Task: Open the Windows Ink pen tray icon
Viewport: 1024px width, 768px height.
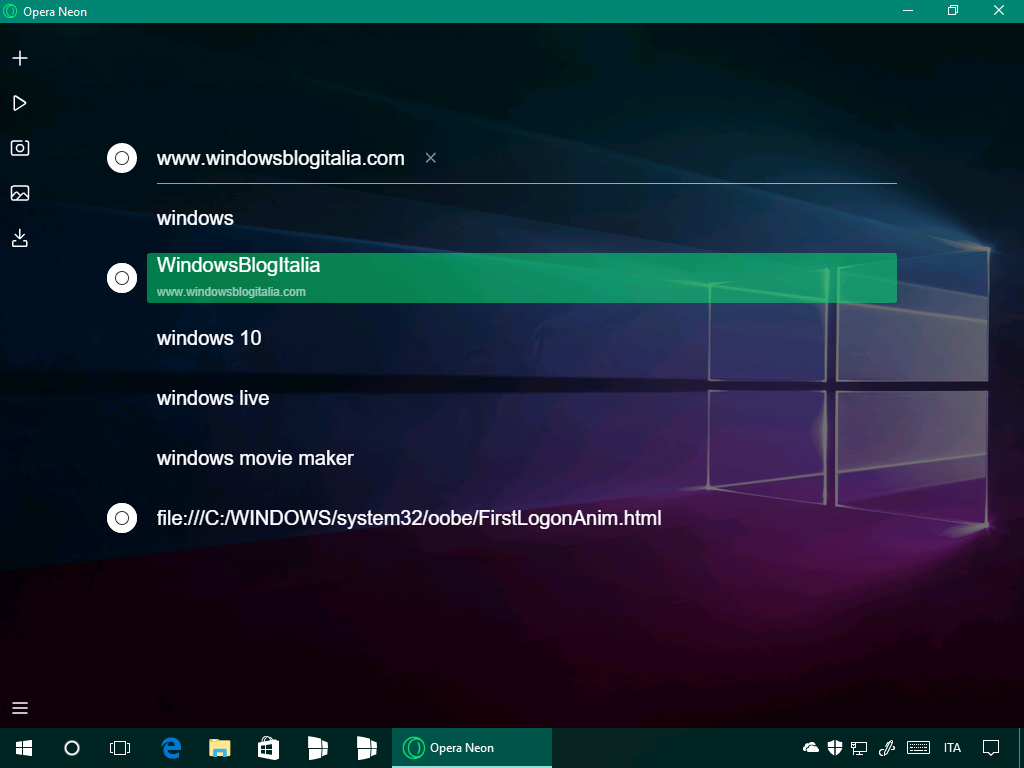Action: pos(886,748)
